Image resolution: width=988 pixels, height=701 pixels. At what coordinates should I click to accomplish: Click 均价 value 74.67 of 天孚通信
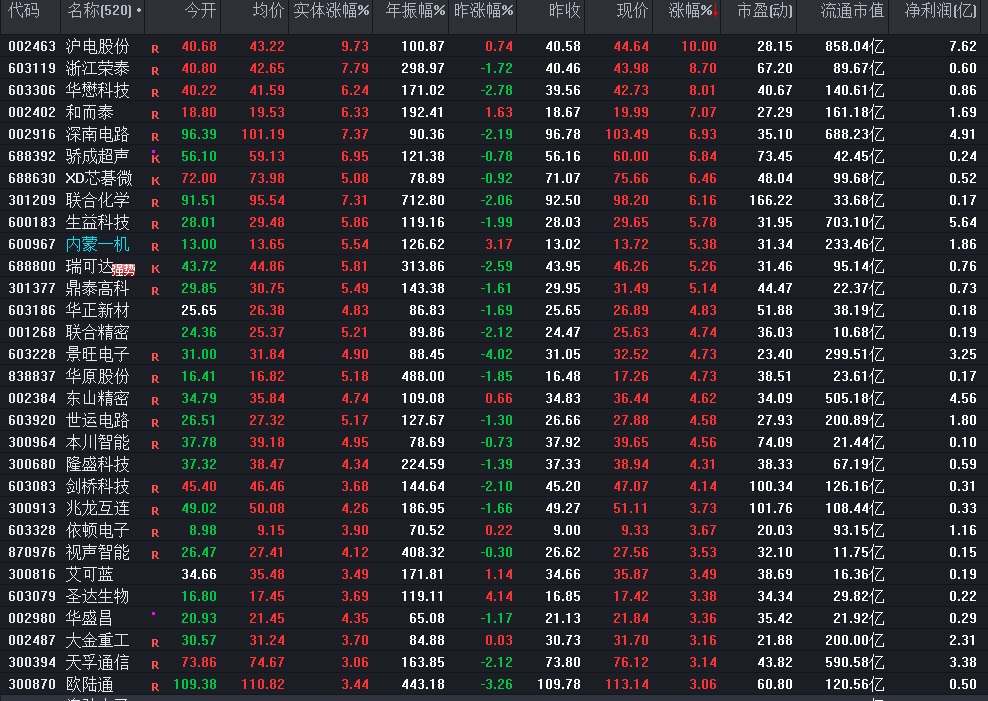267,663
